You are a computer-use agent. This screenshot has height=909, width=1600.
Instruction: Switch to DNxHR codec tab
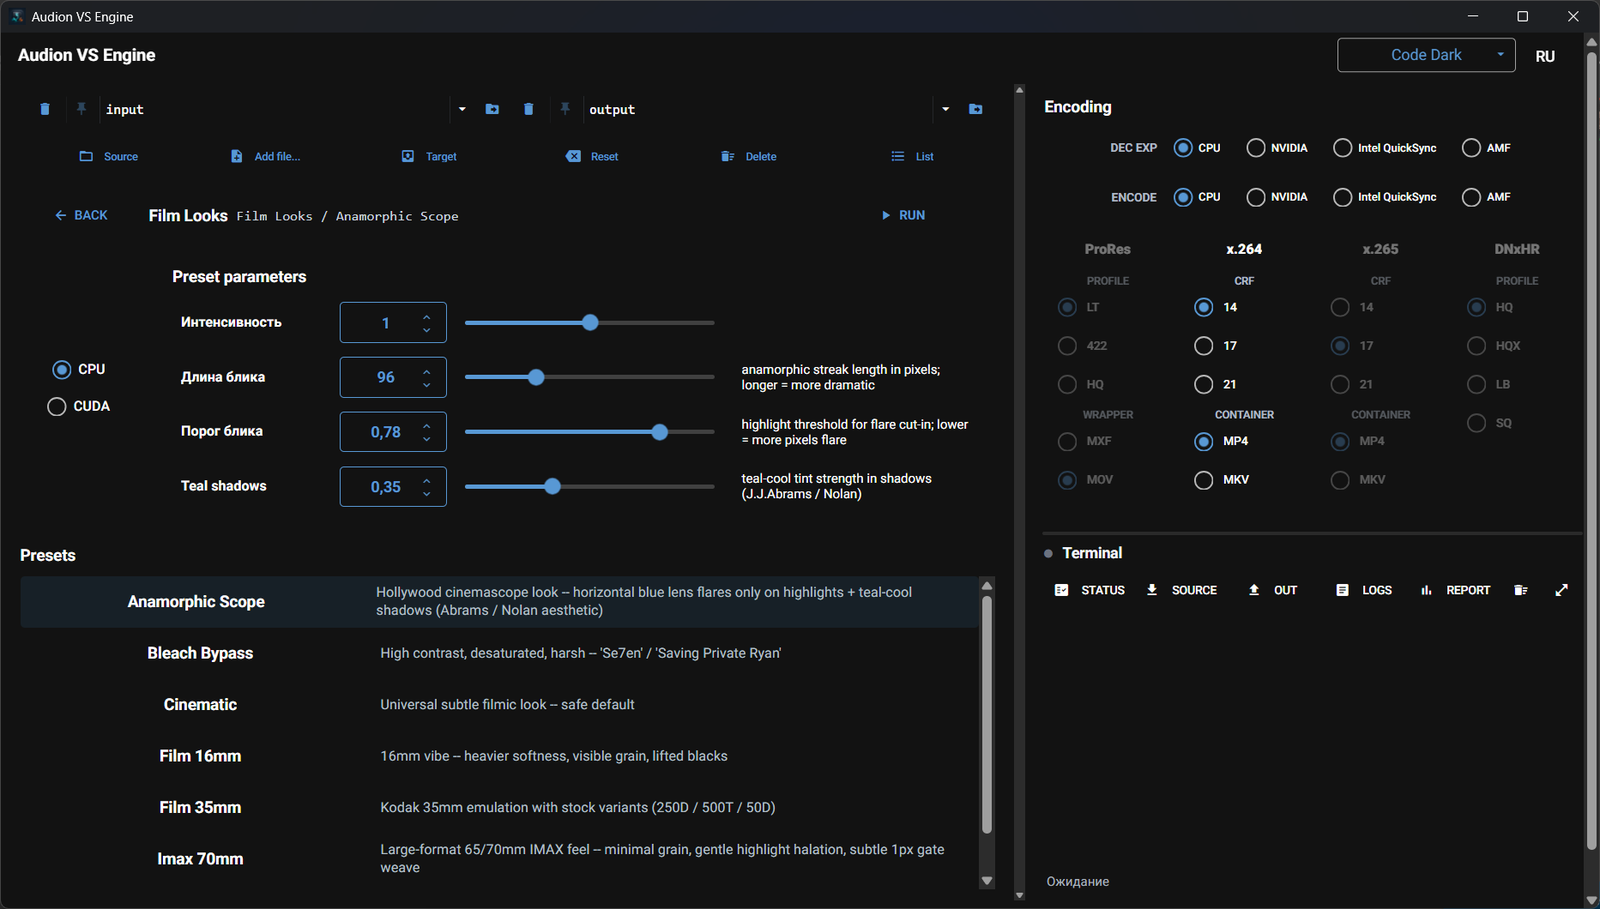coord(1517,249)
